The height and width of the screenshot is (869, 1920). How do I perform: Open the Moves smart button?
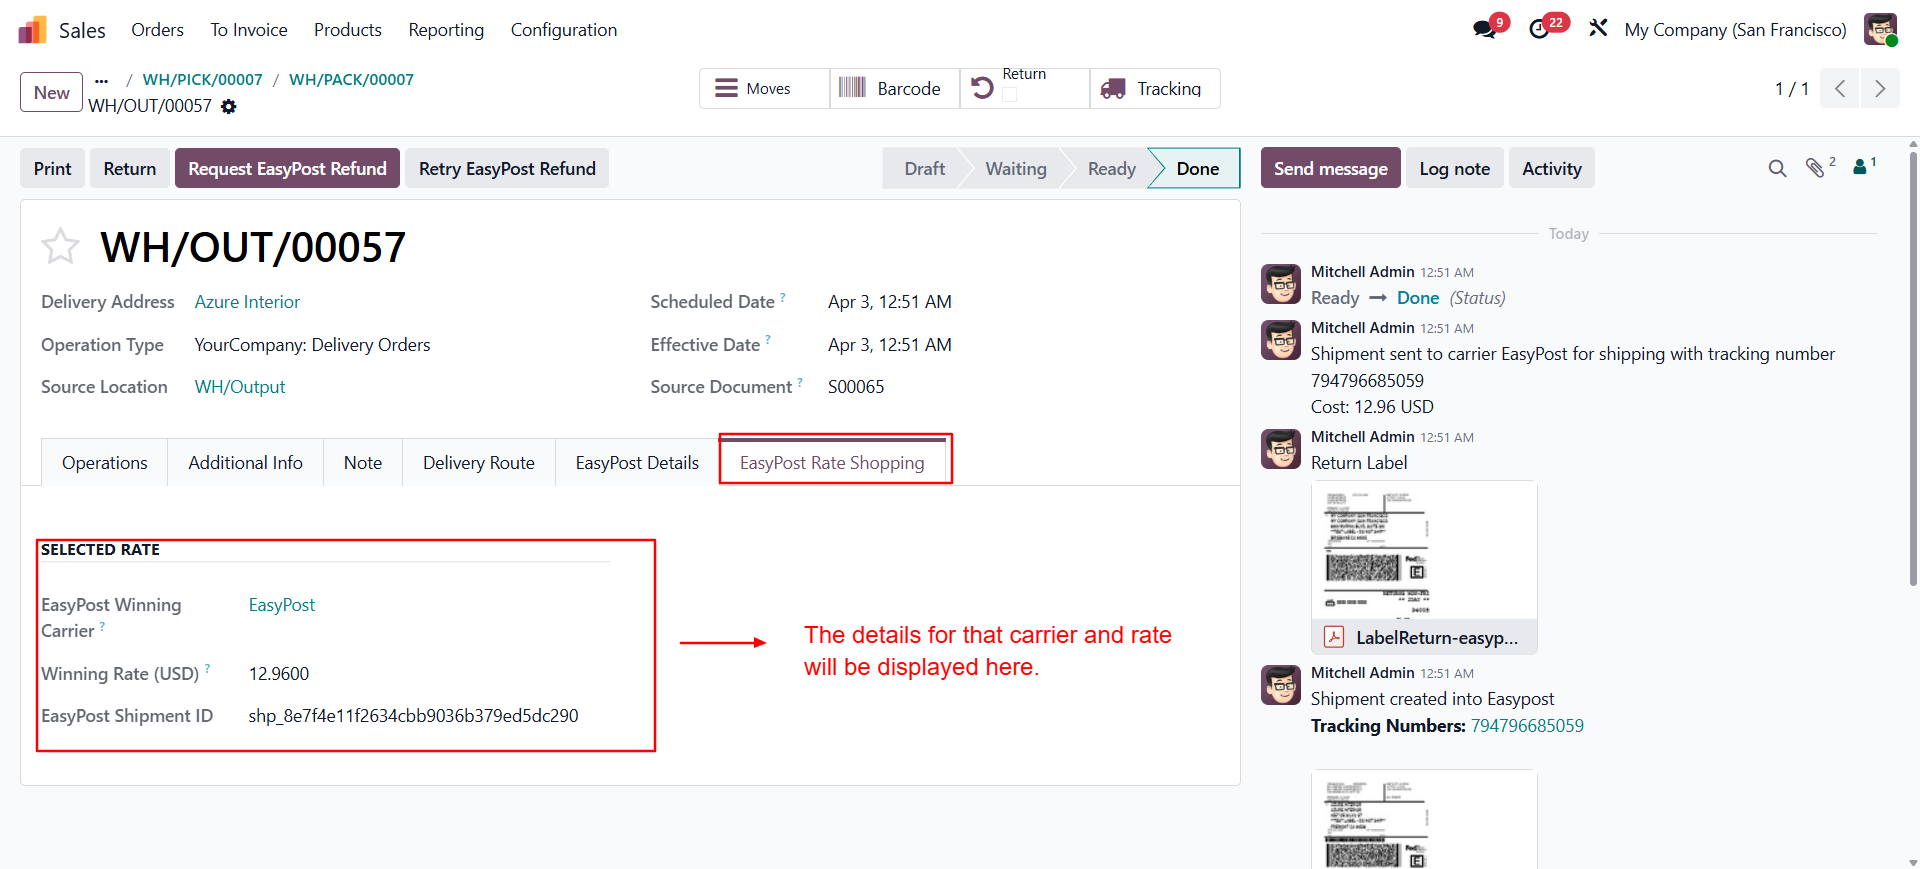[x=765, y=88]
